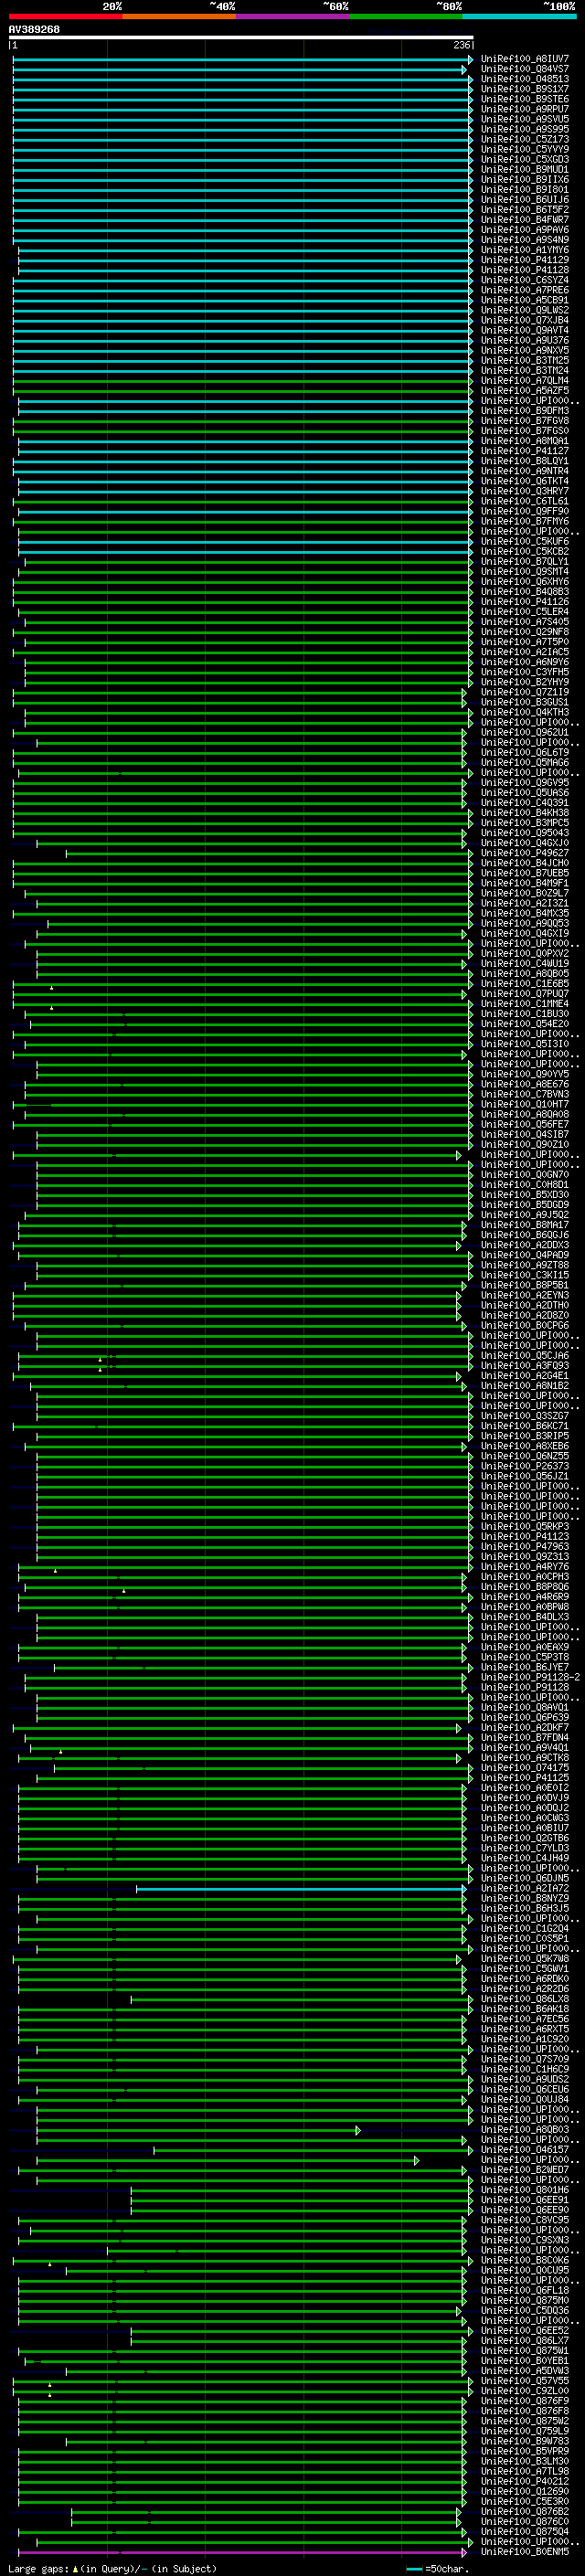Image resolution: width=585 pixels, height=2576 pixels.
Task: Select the UniRef100_A8N1B2 label
Action: (x=525, y=1386)
